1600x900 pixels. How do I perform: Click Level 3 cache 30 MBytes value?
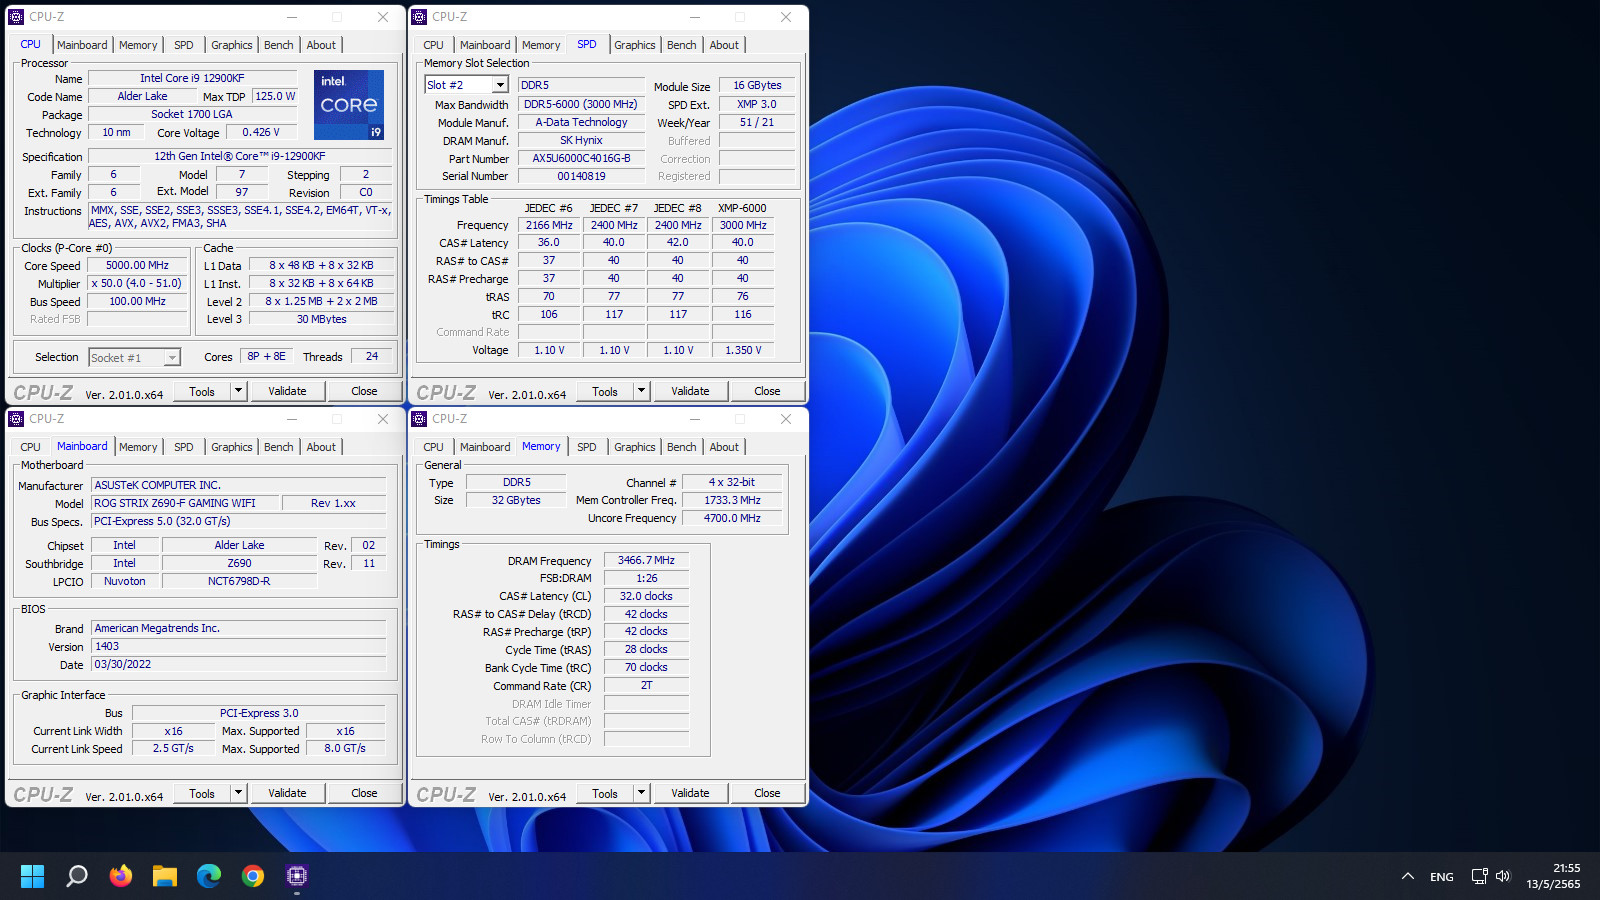(x=321, y=319)
